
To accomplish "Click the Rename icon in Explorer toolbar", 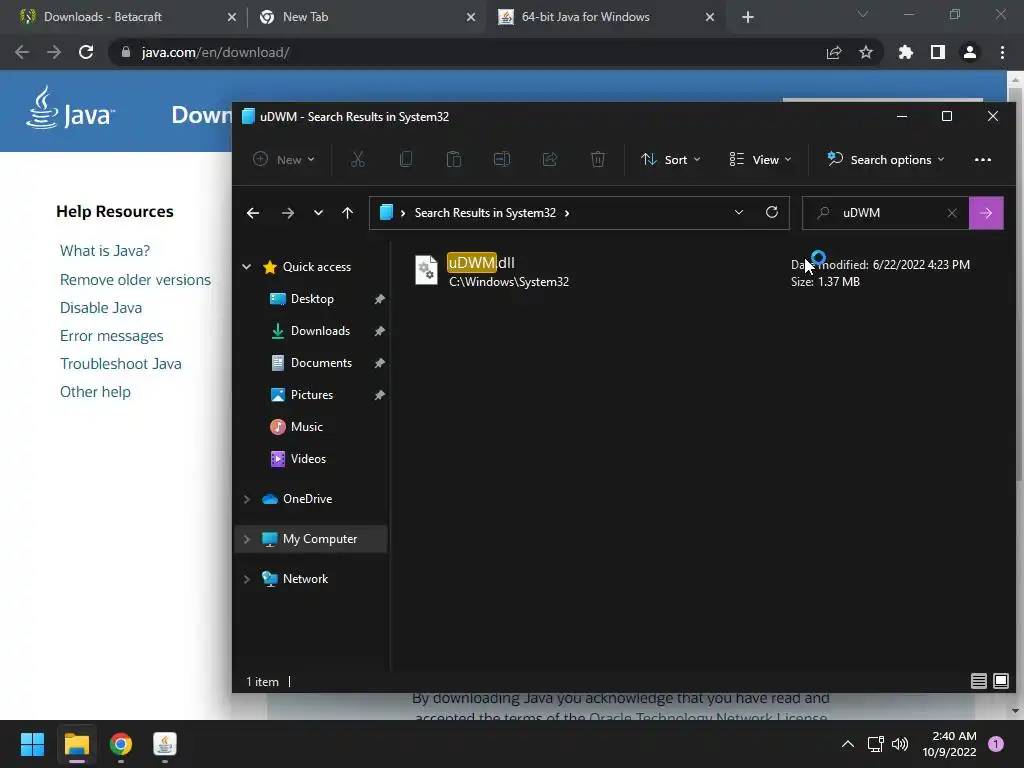I will click(x=502, y=159).
